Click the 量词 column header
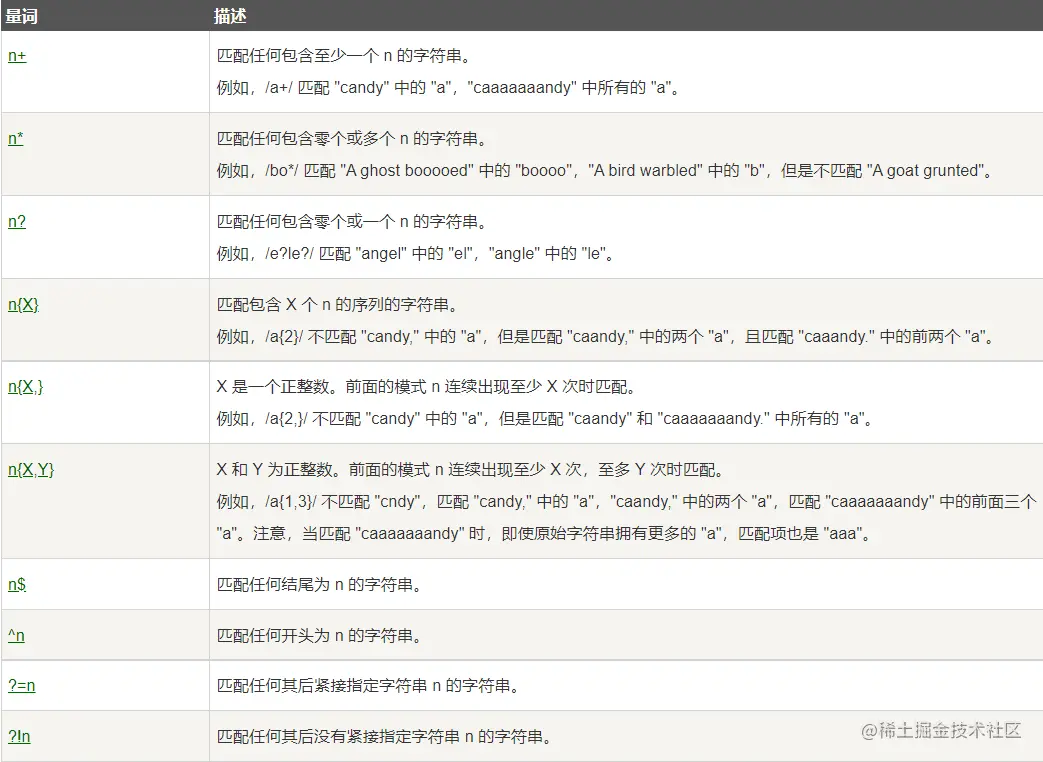 coord(21,16)
